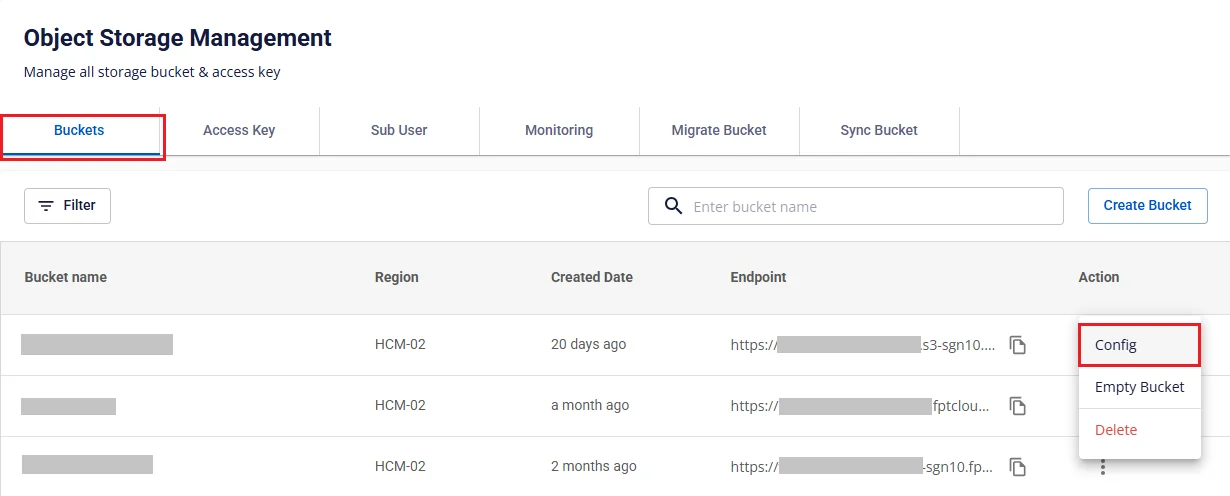
Task: Click the Create Bucket button
Action: coord(1148,206)
